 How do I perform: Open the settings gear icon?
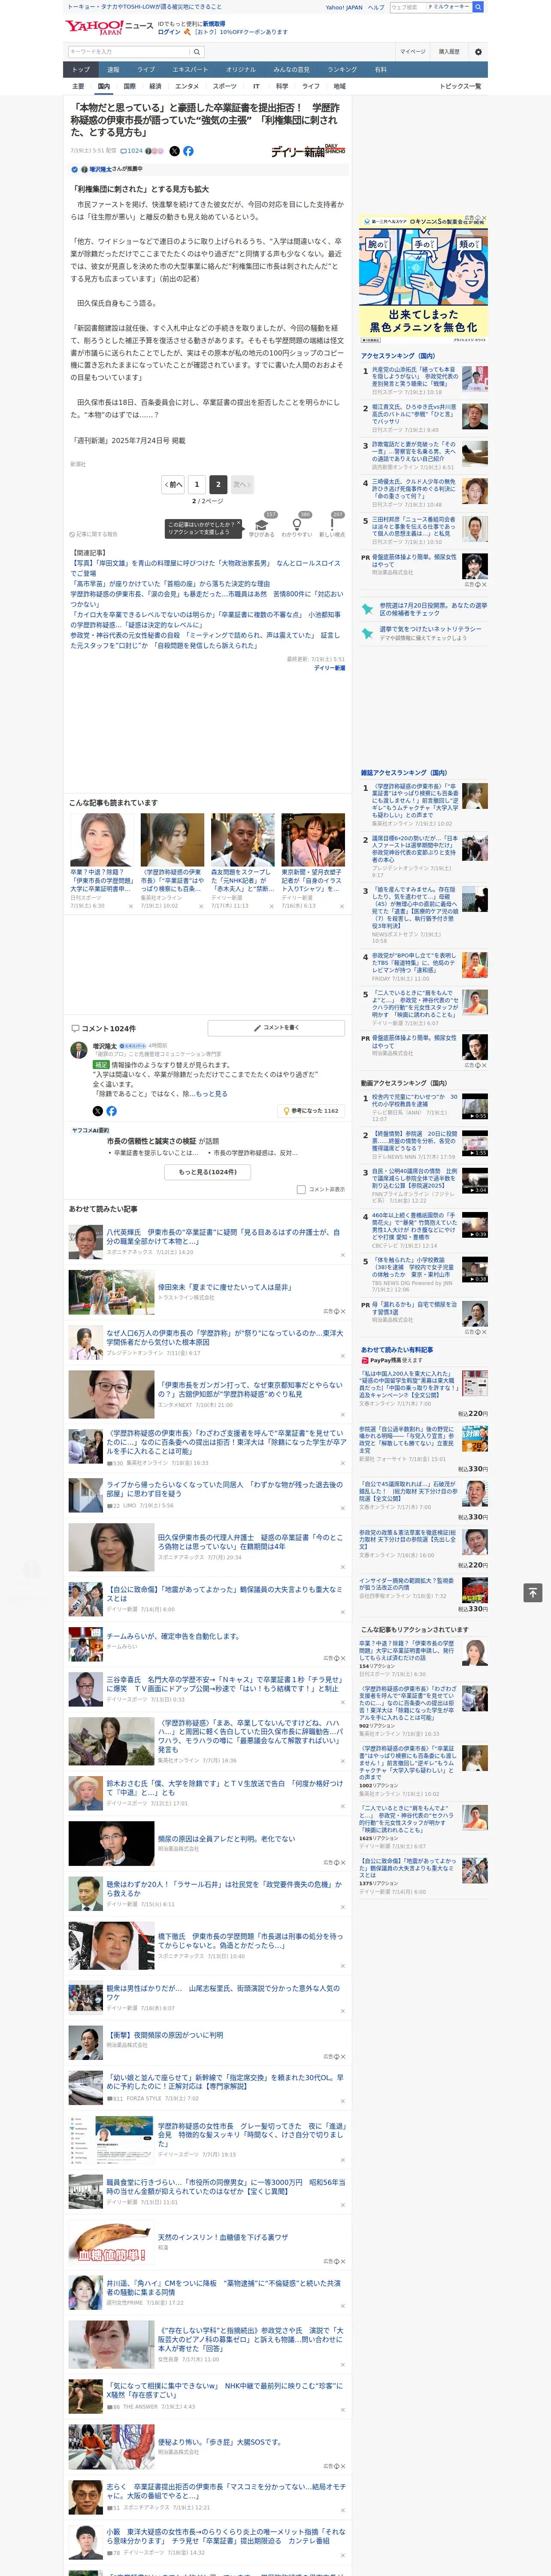pos(478,52)
